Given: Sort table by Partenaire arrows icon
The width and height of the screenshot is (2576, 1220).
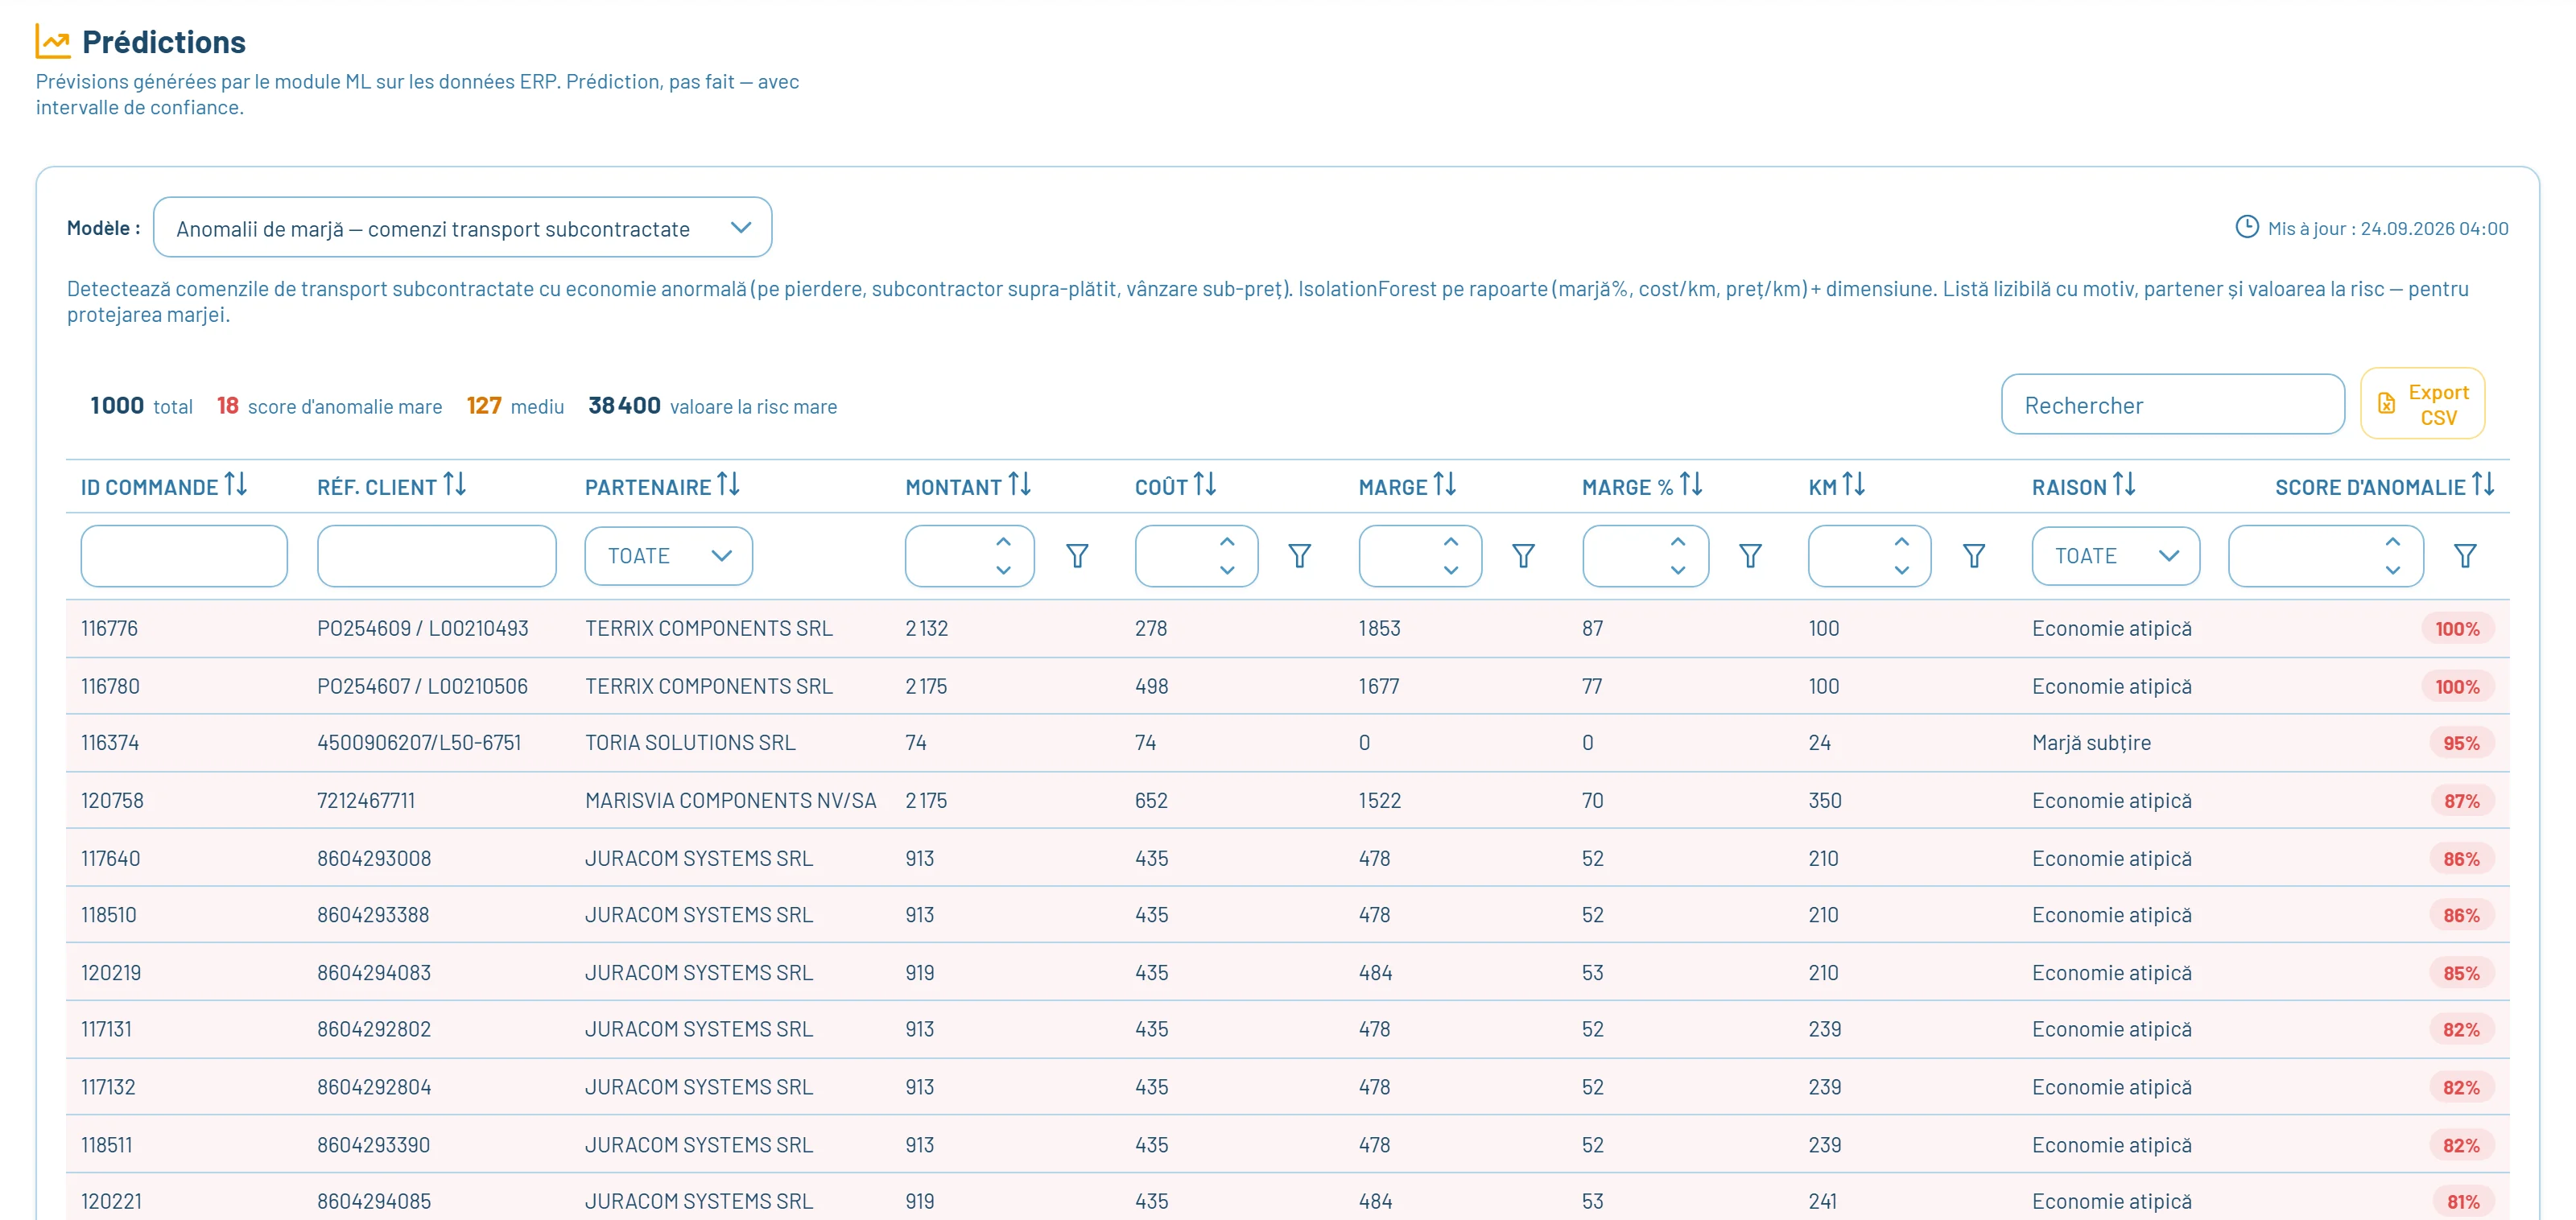Looking at the screenshot, I should coord(729,485).
